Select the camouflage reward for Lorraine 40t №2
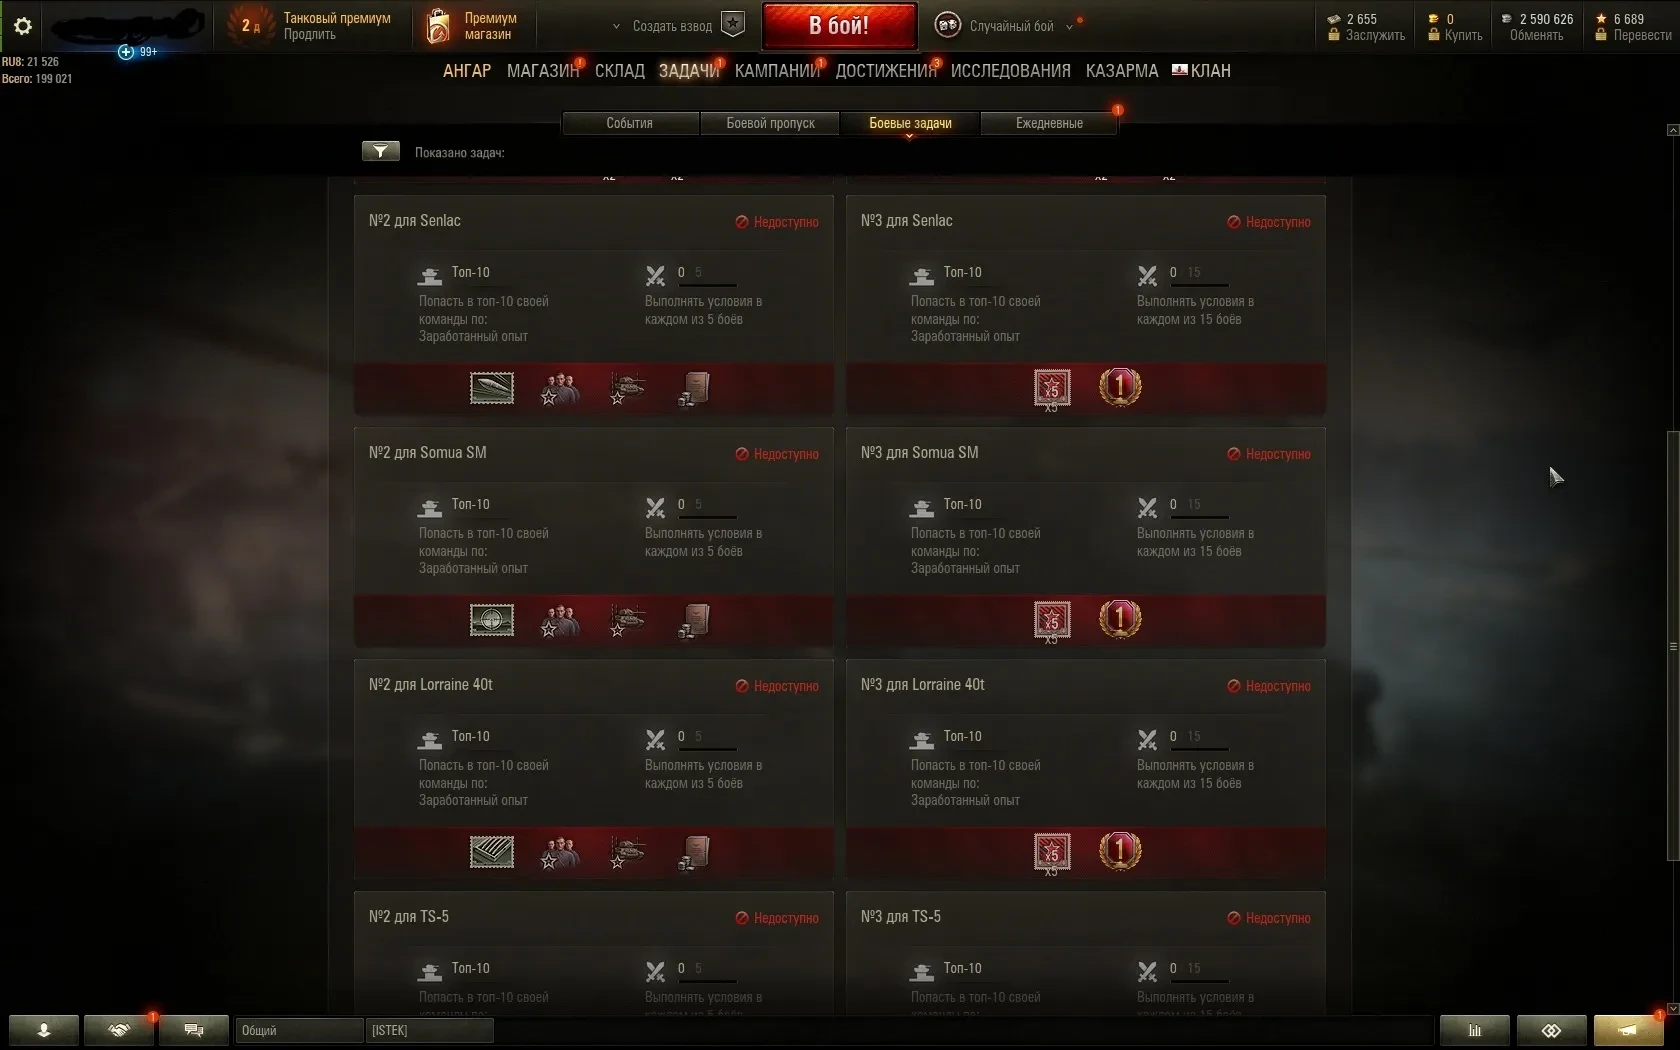Image resolution: width=1680 pixels, height=1050 pixels. (x=492, y=852)
